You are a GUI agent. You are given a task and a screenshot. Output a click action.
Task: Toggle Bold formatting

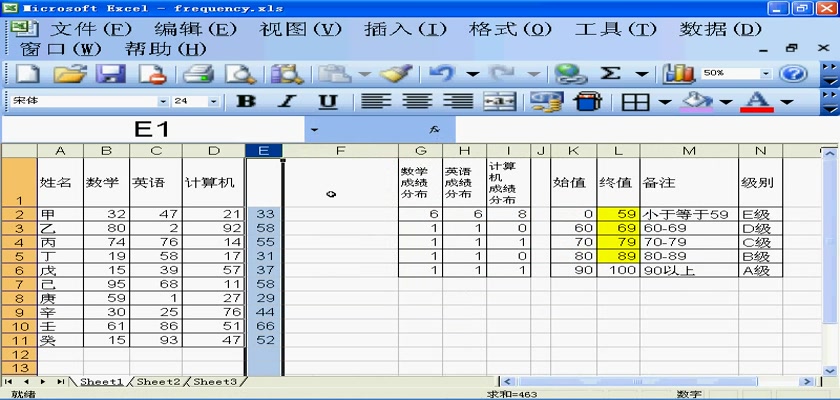point(246,101)
